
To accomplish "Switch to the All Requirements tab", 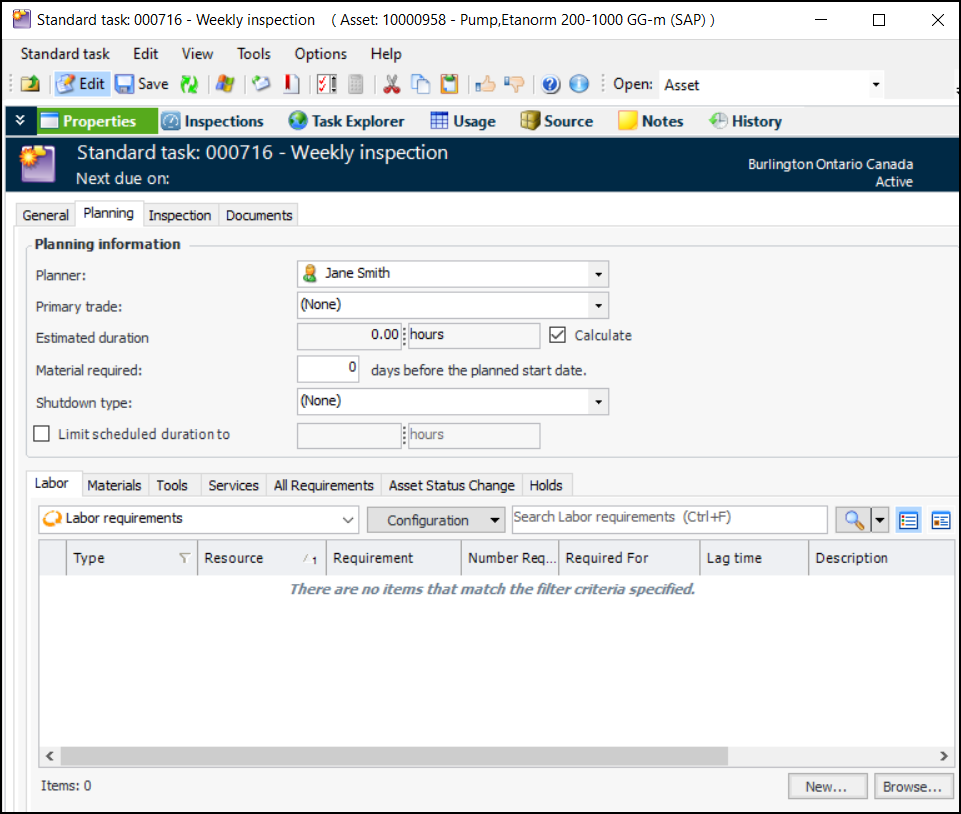I will pyautogui.click(x=324, y=485).
